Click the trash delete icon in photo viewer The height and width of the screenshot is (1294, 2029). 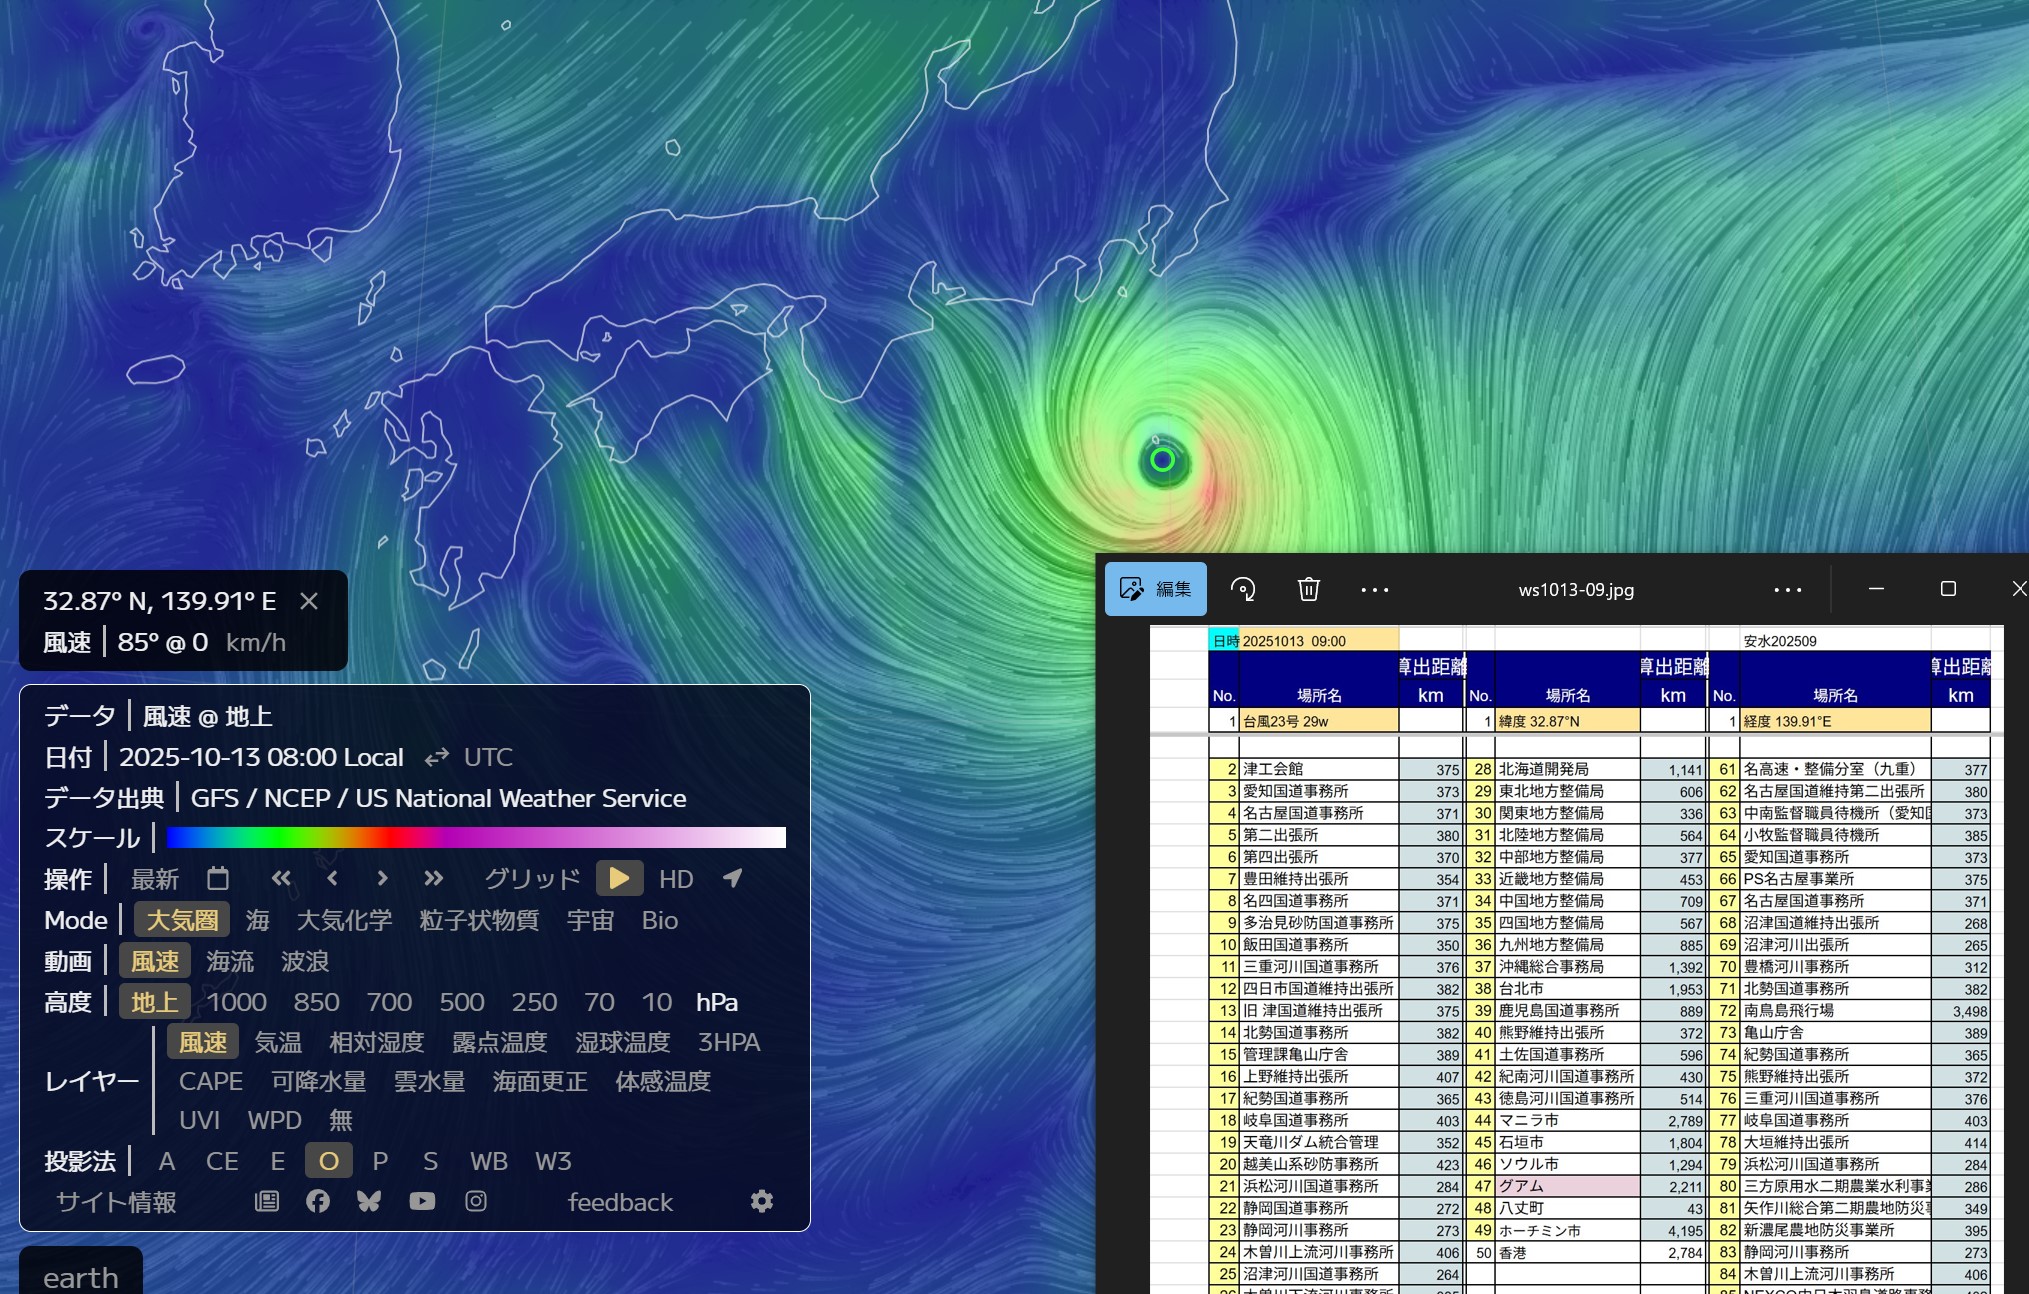coord(1308,589)
